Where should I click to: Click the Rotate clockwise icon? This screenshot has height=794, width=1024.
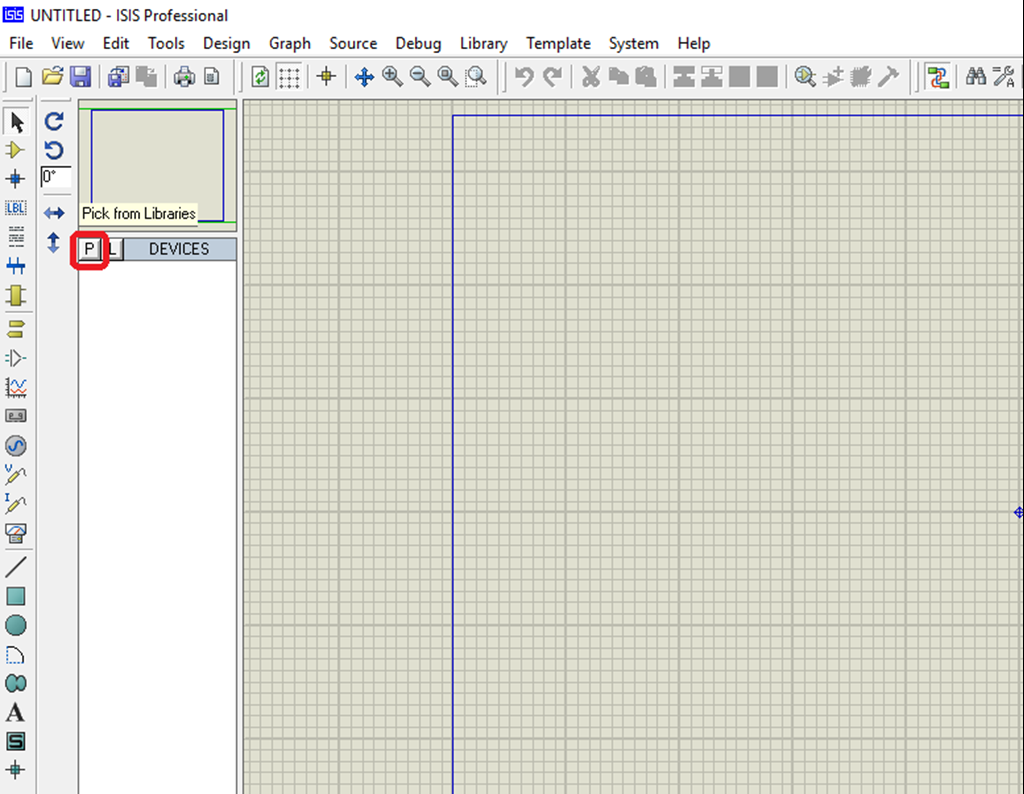[55, 122]
